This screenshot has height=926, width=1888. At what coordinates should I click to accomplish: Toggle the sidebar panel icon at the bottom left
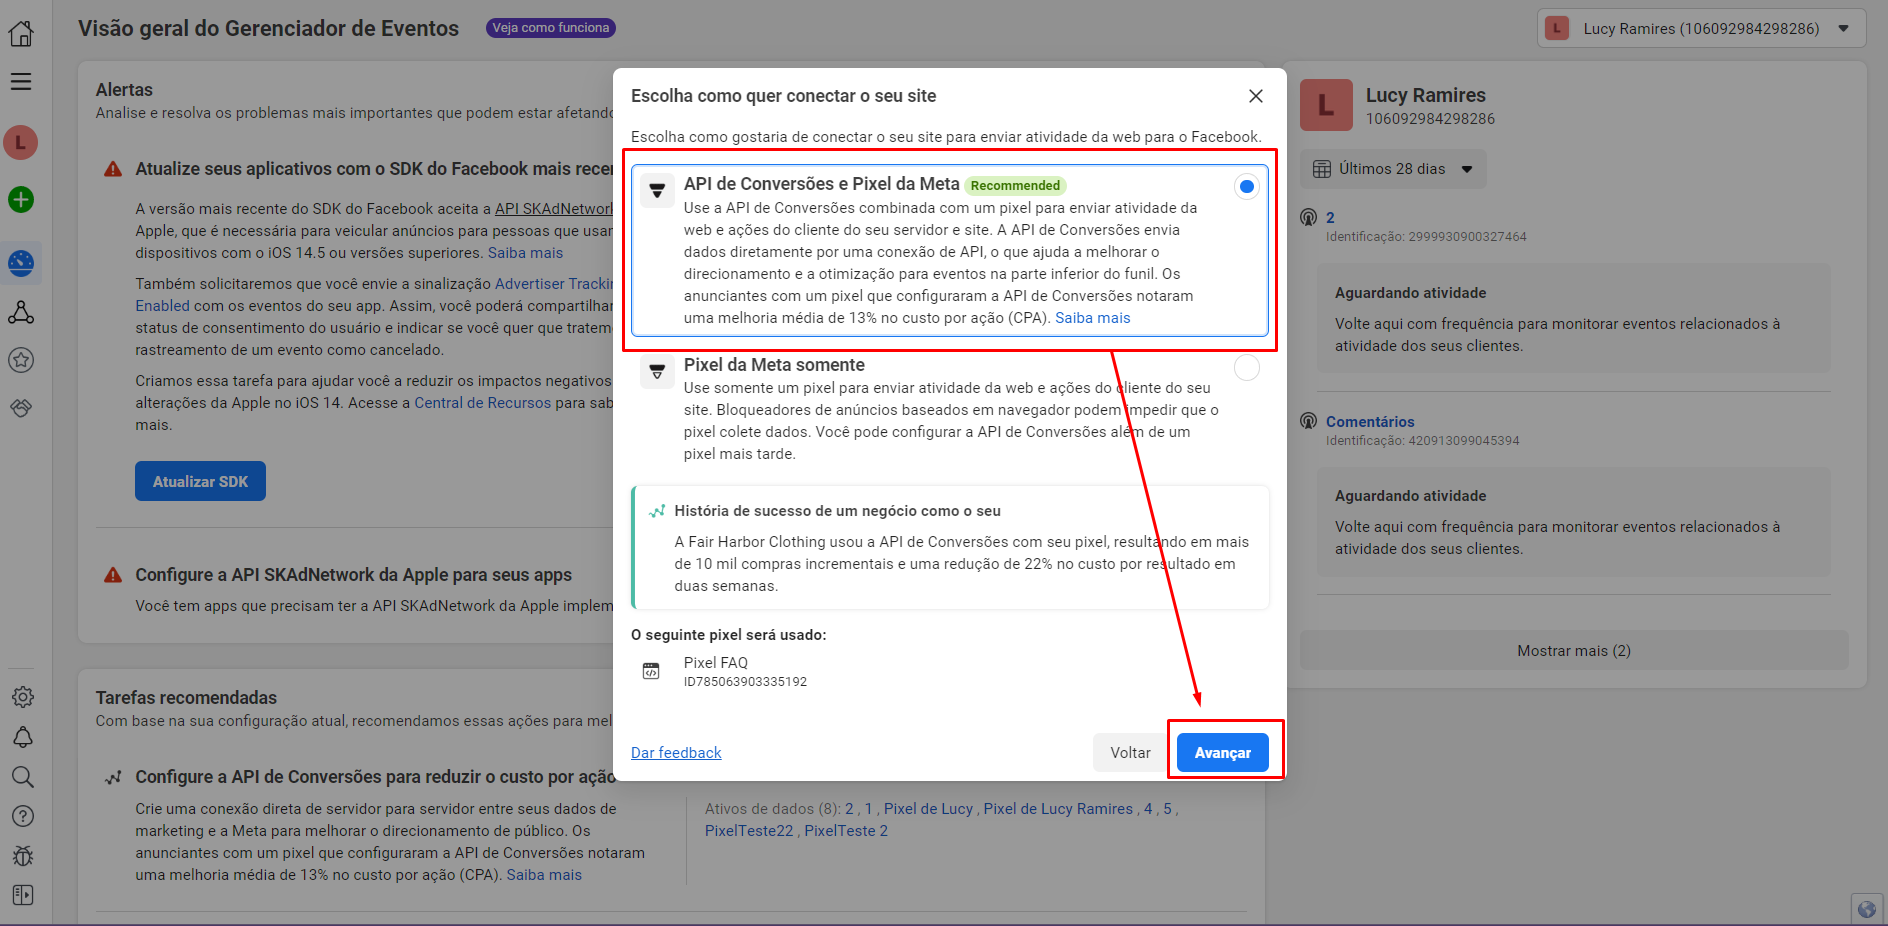click(22, 895)
